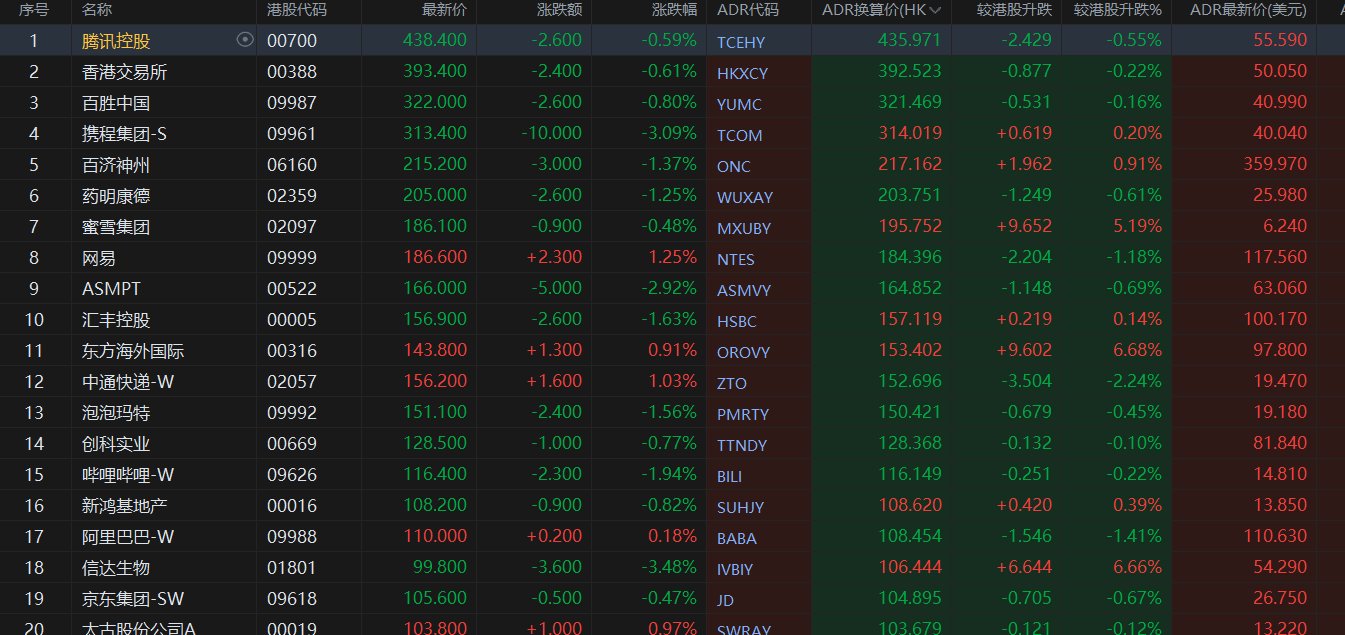The image size is (1345, 635).
Task: Click the IVBIY ADR code
Action: point(736,569)
